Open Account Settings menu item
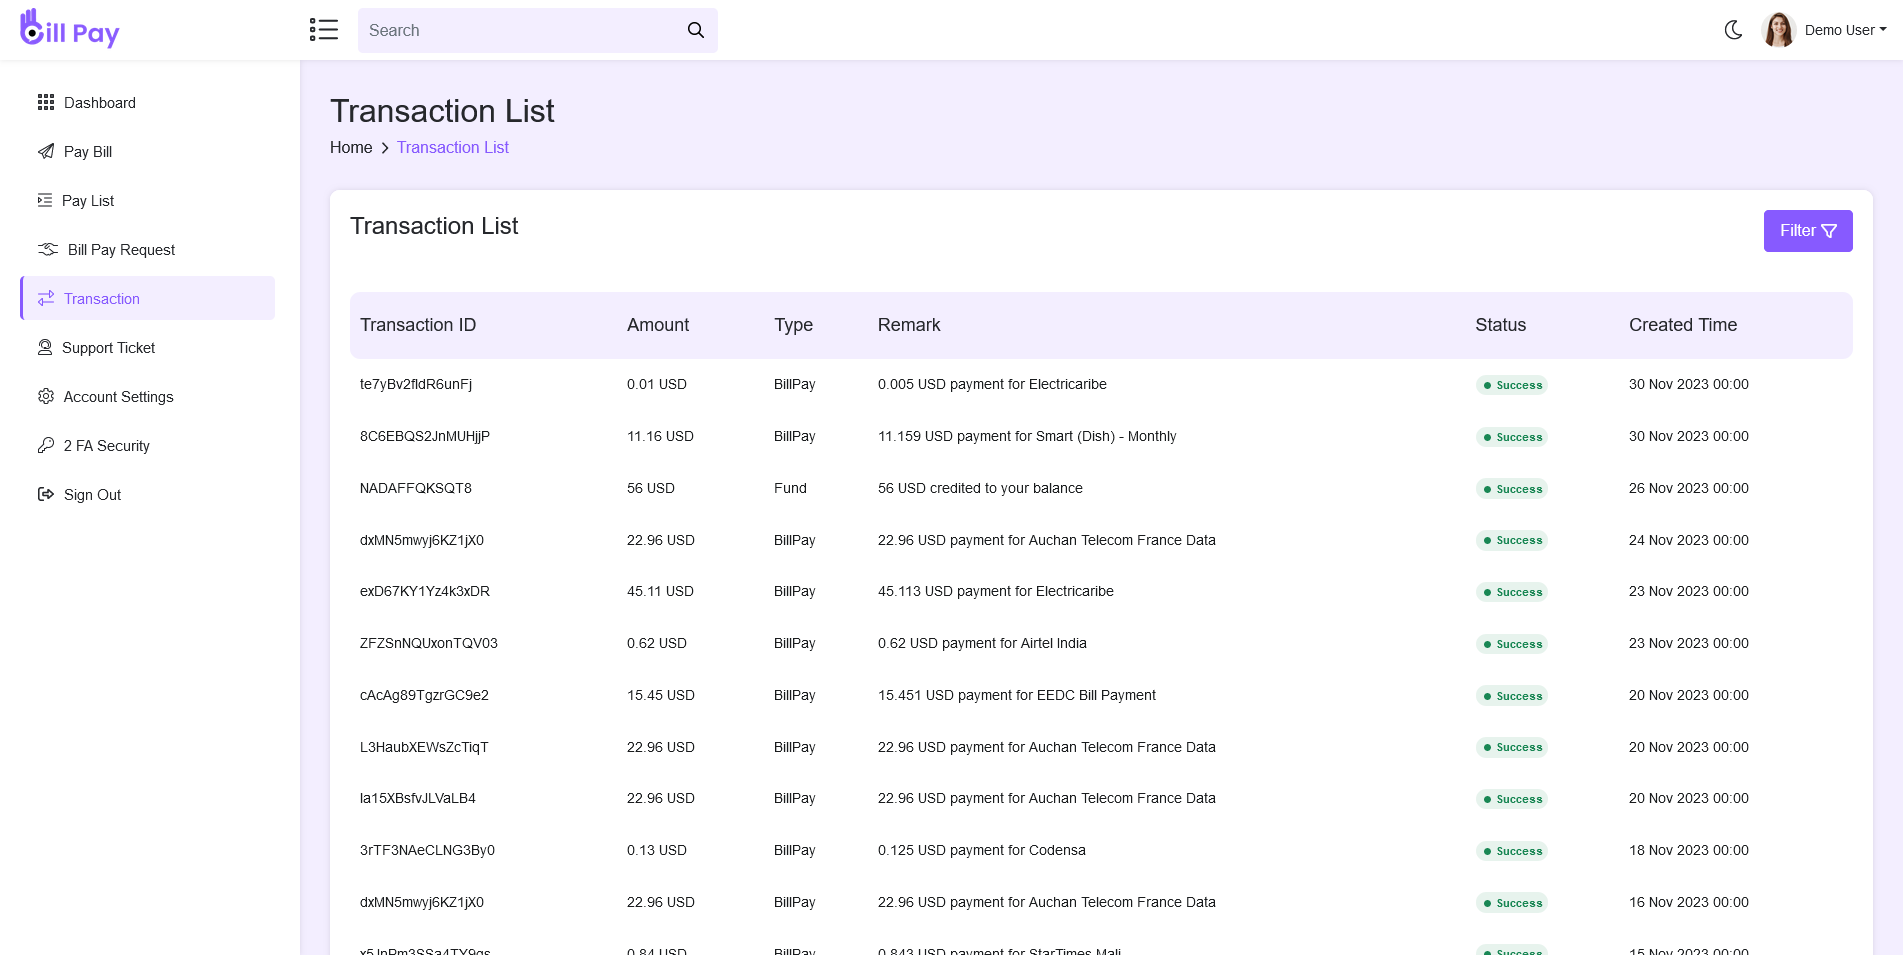1903x955 pixels. point(148,396)
